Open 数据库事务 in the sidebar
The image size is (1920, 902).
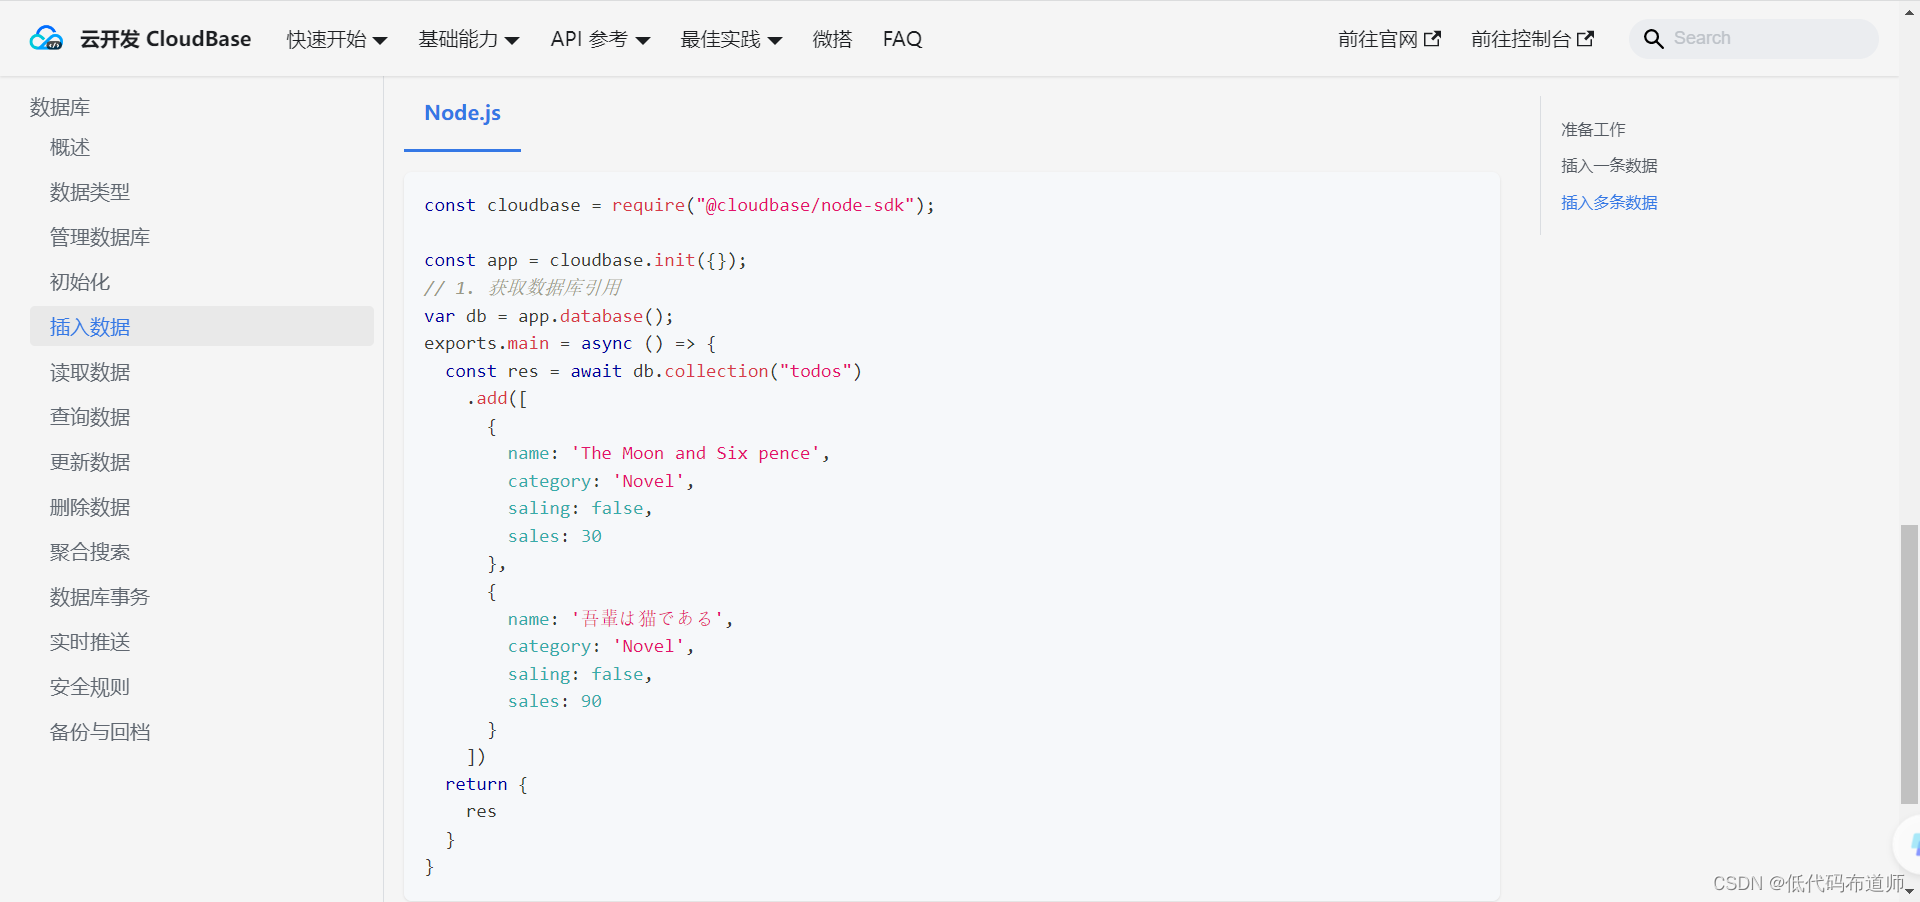(x=100, y=597)
